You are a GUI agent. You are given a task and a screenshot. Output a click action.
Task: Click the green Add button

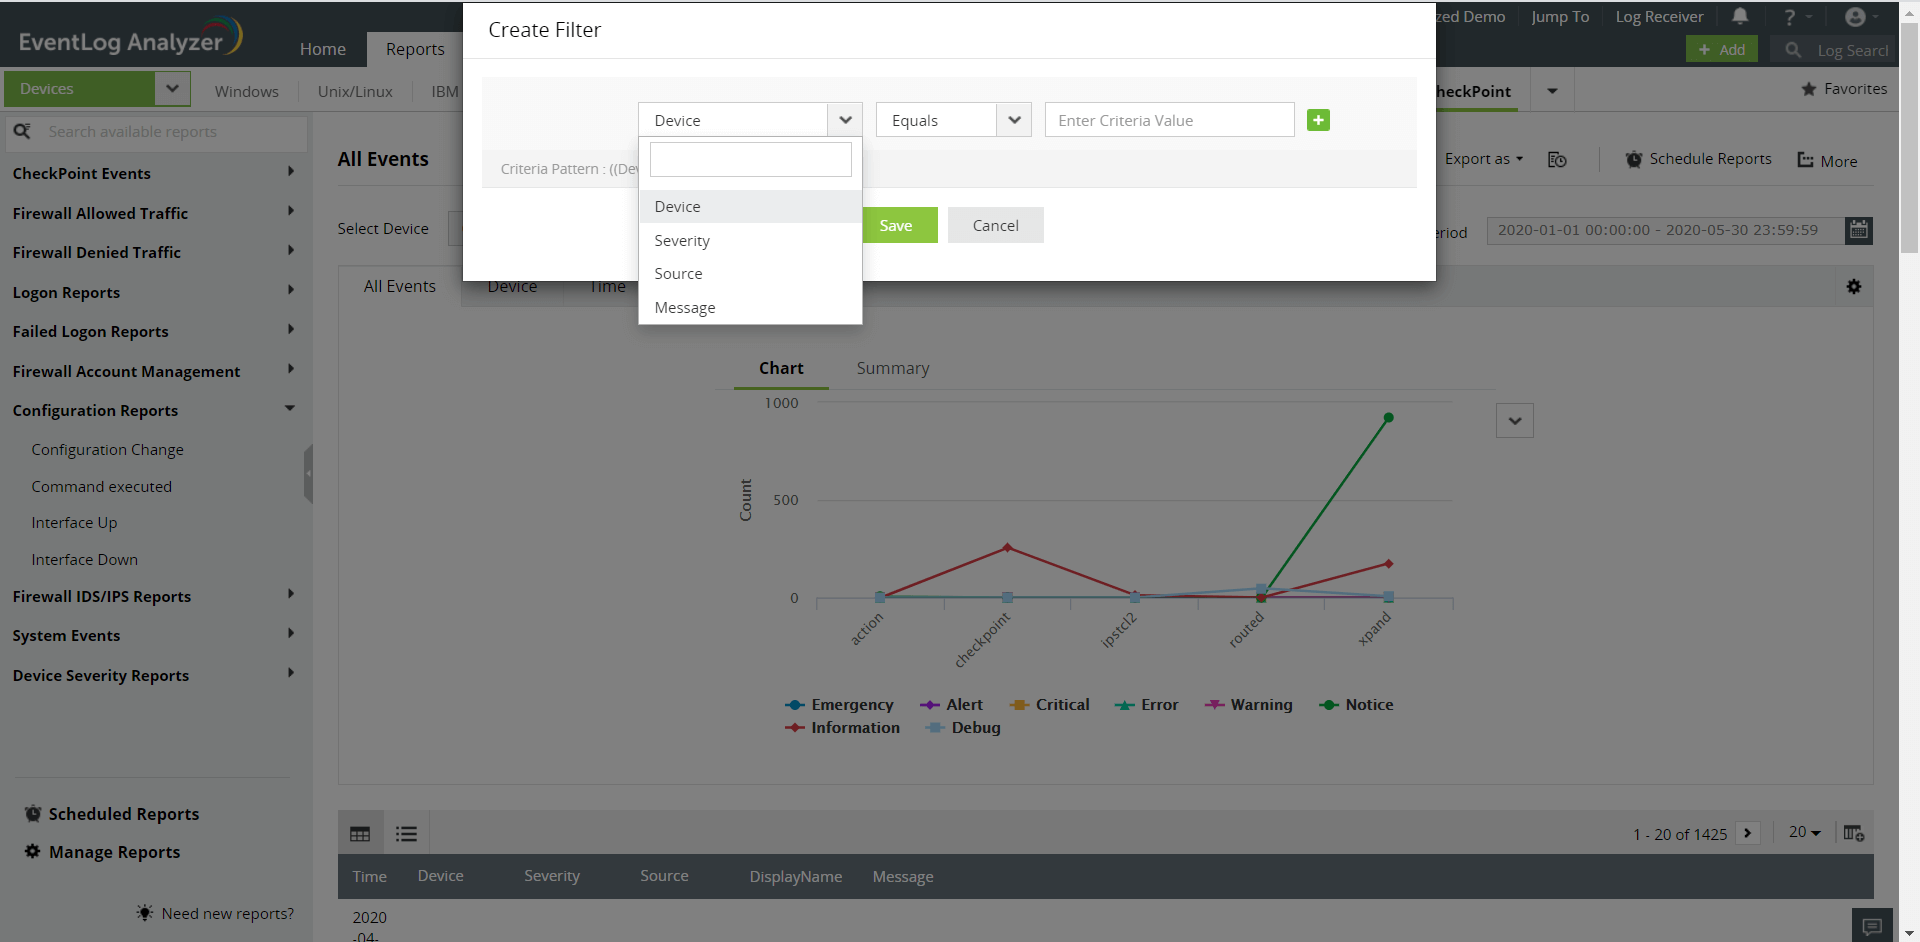(1721, 49)
